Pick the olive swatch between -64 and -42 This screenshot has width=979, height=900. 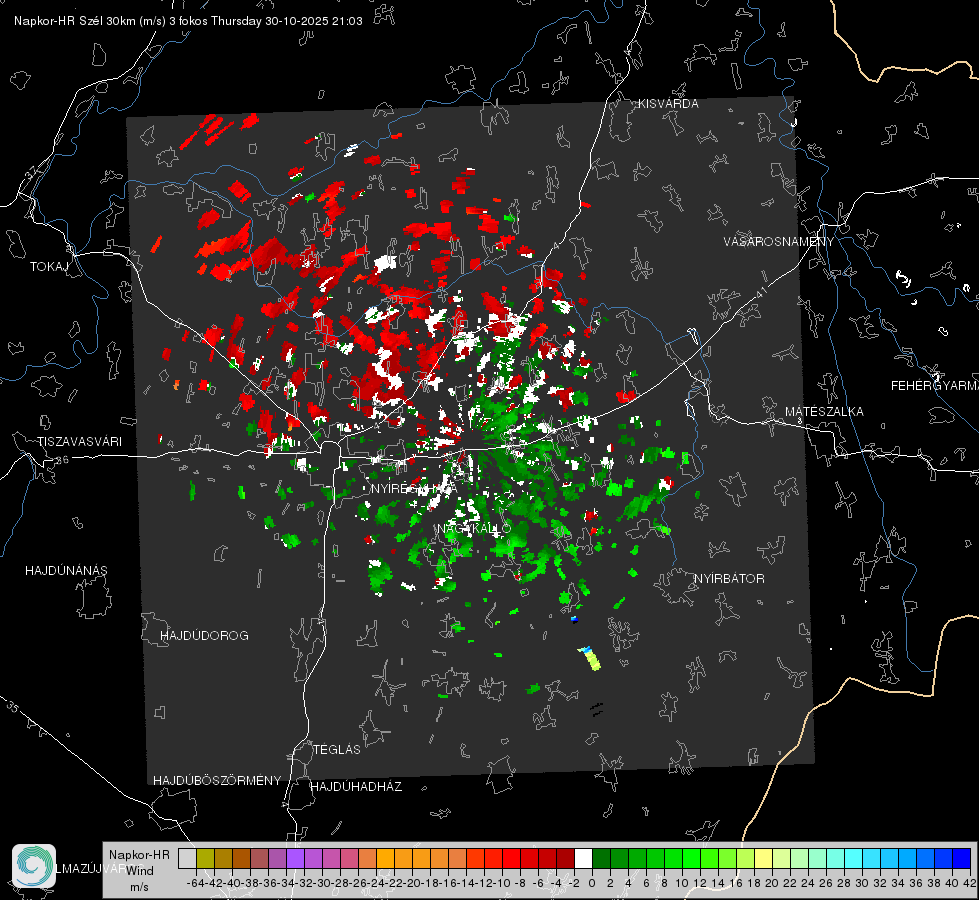click(205, 858)
